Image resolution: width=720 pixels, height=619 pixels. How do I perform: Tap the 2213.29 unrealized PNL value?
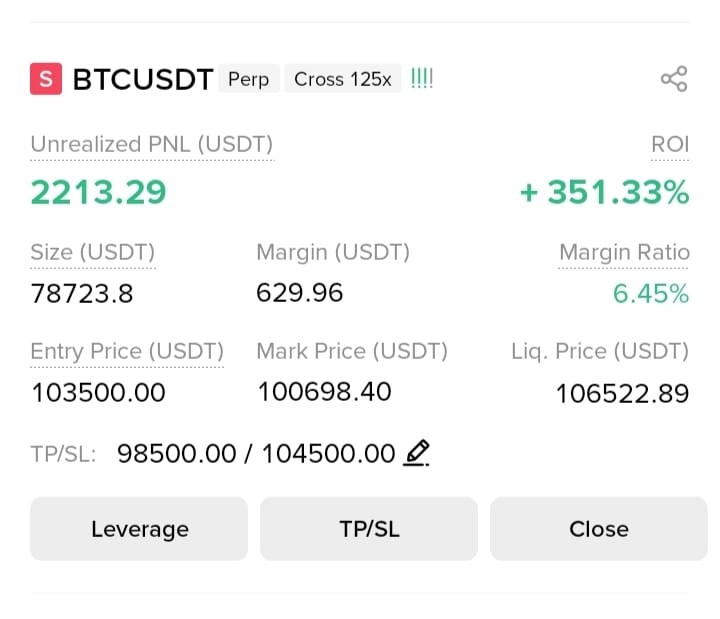pos(98,192)
